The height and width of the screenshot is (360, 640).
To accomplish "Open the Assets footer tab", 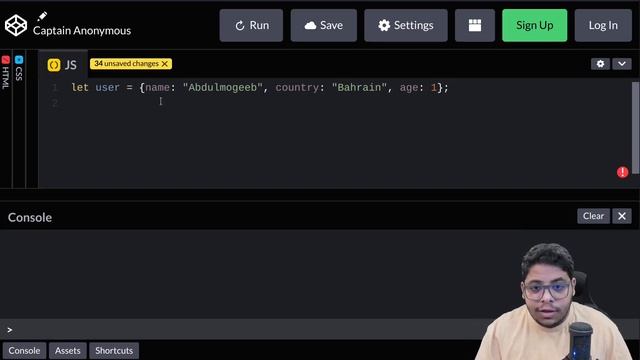I will (68, 351).
